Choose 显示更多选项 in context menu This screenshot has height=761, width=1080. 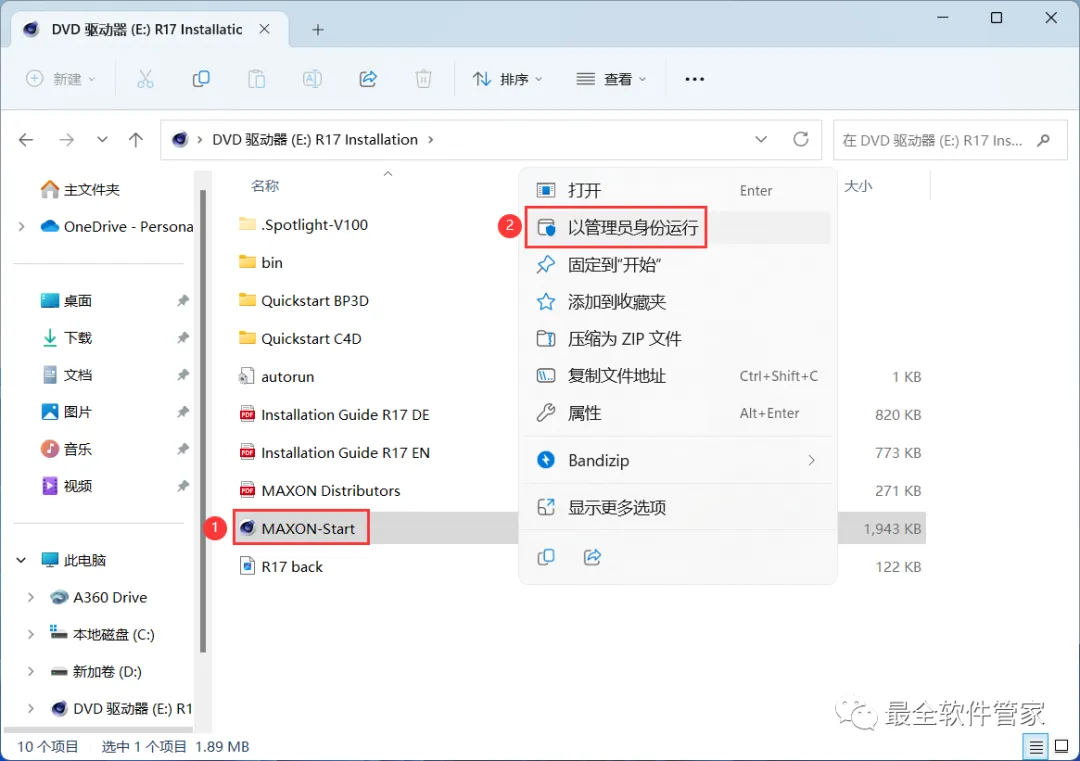coord(678,508)
